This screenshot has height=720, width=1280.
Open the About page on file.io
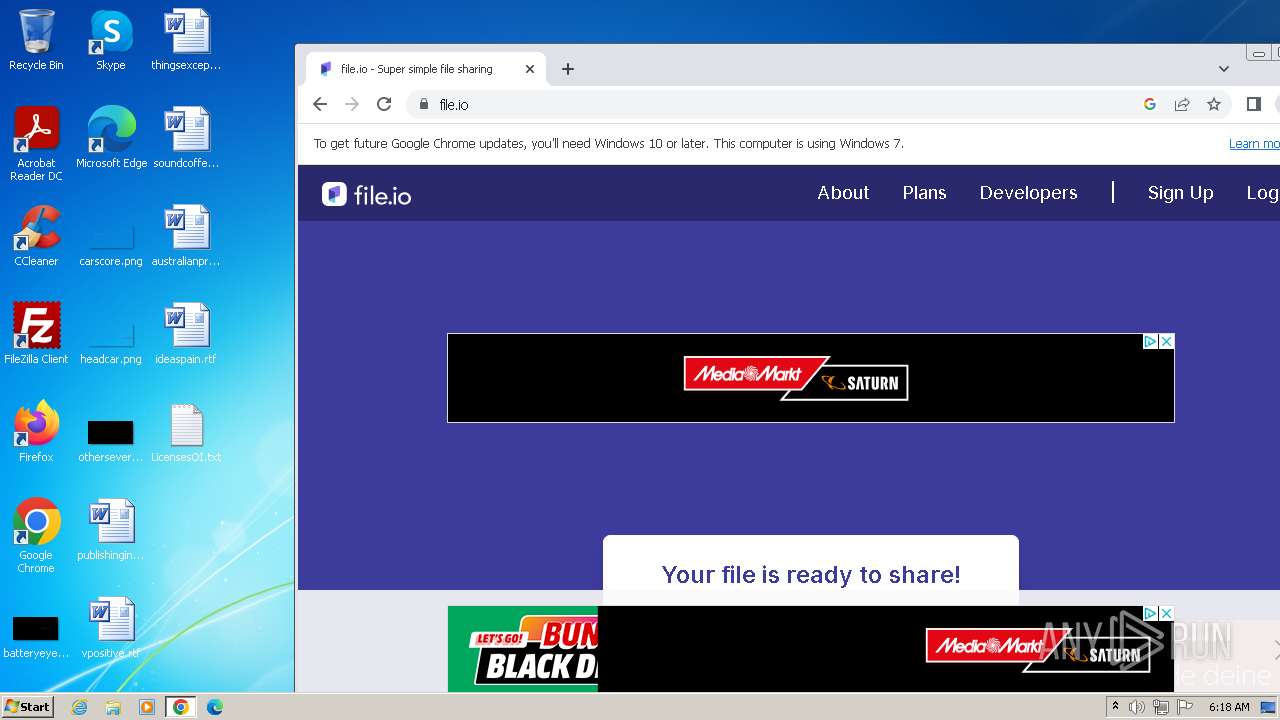point(843,193)
